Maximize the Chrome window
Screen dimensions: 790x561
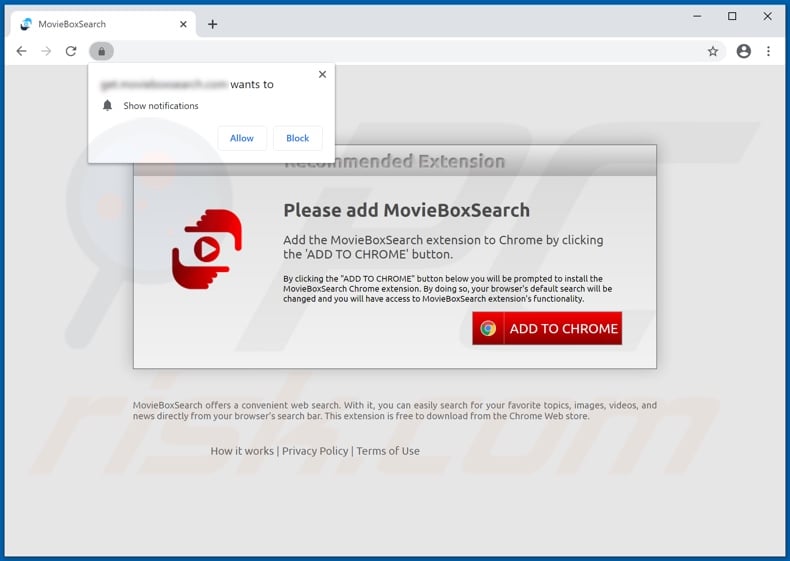[732, 16]
